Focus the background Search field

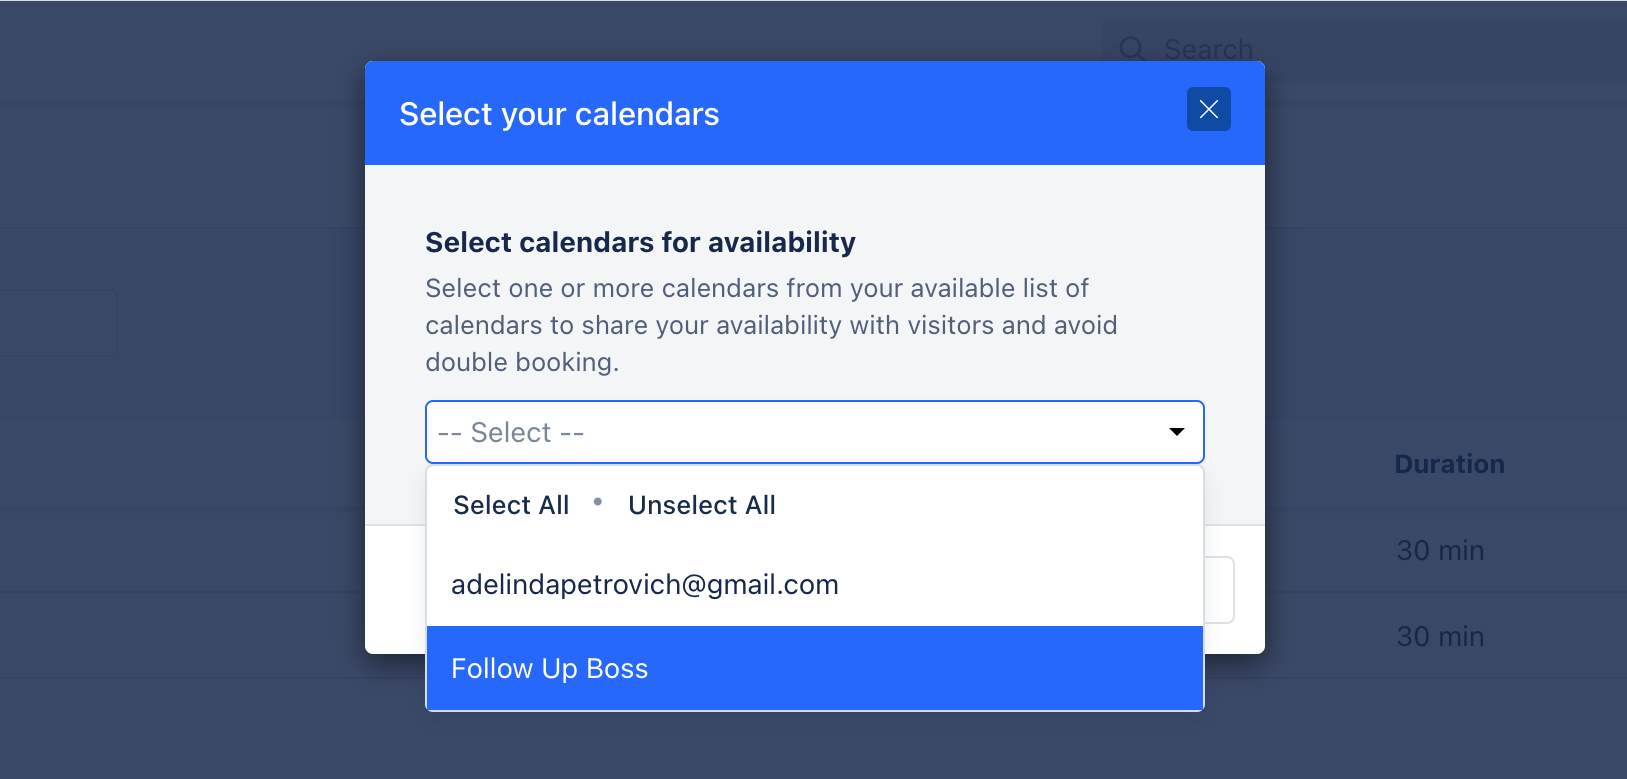point(1364,49)
